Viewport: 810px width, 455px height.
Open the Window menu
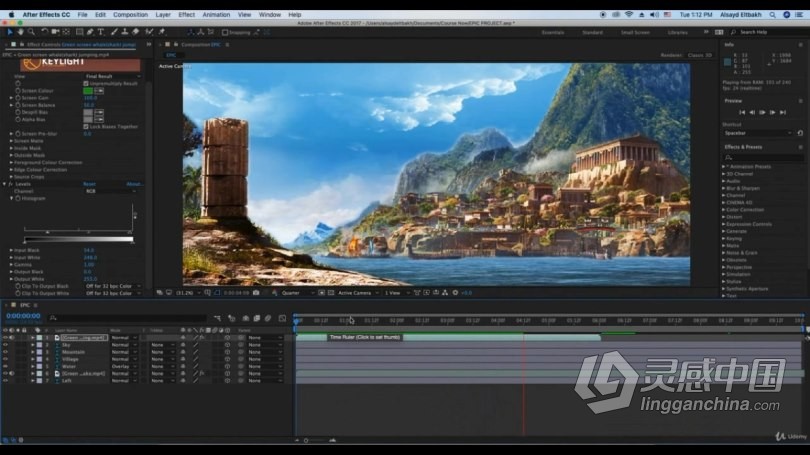270,15
